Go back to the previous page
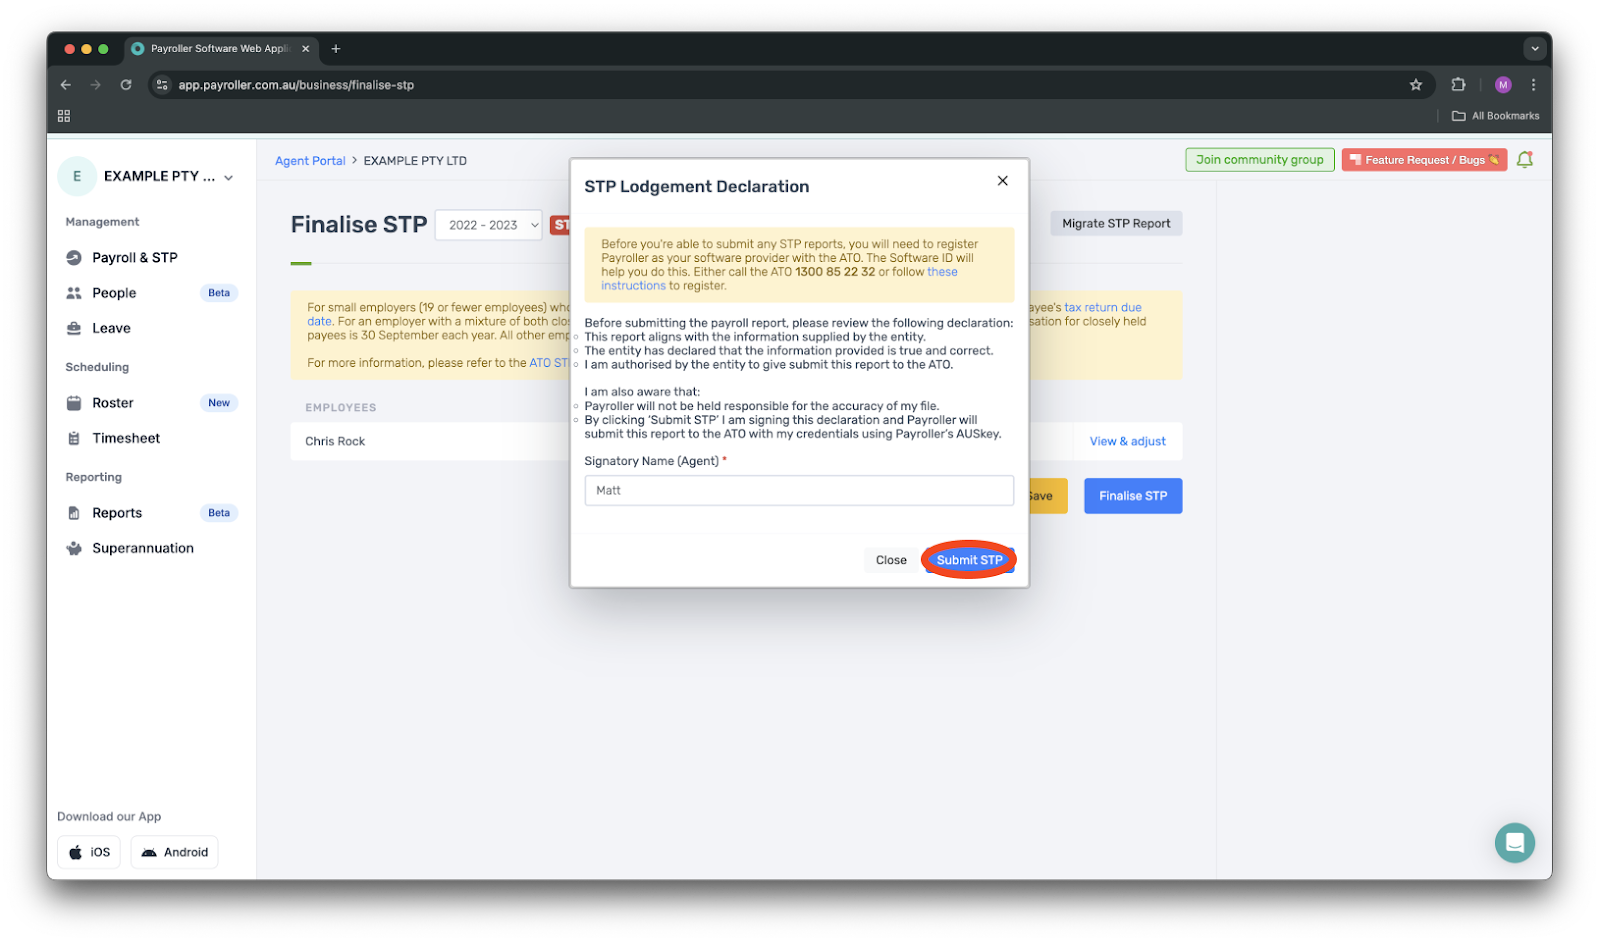Image resolution: width=1600 pixels, height=942 pixels. pos(66,85)
